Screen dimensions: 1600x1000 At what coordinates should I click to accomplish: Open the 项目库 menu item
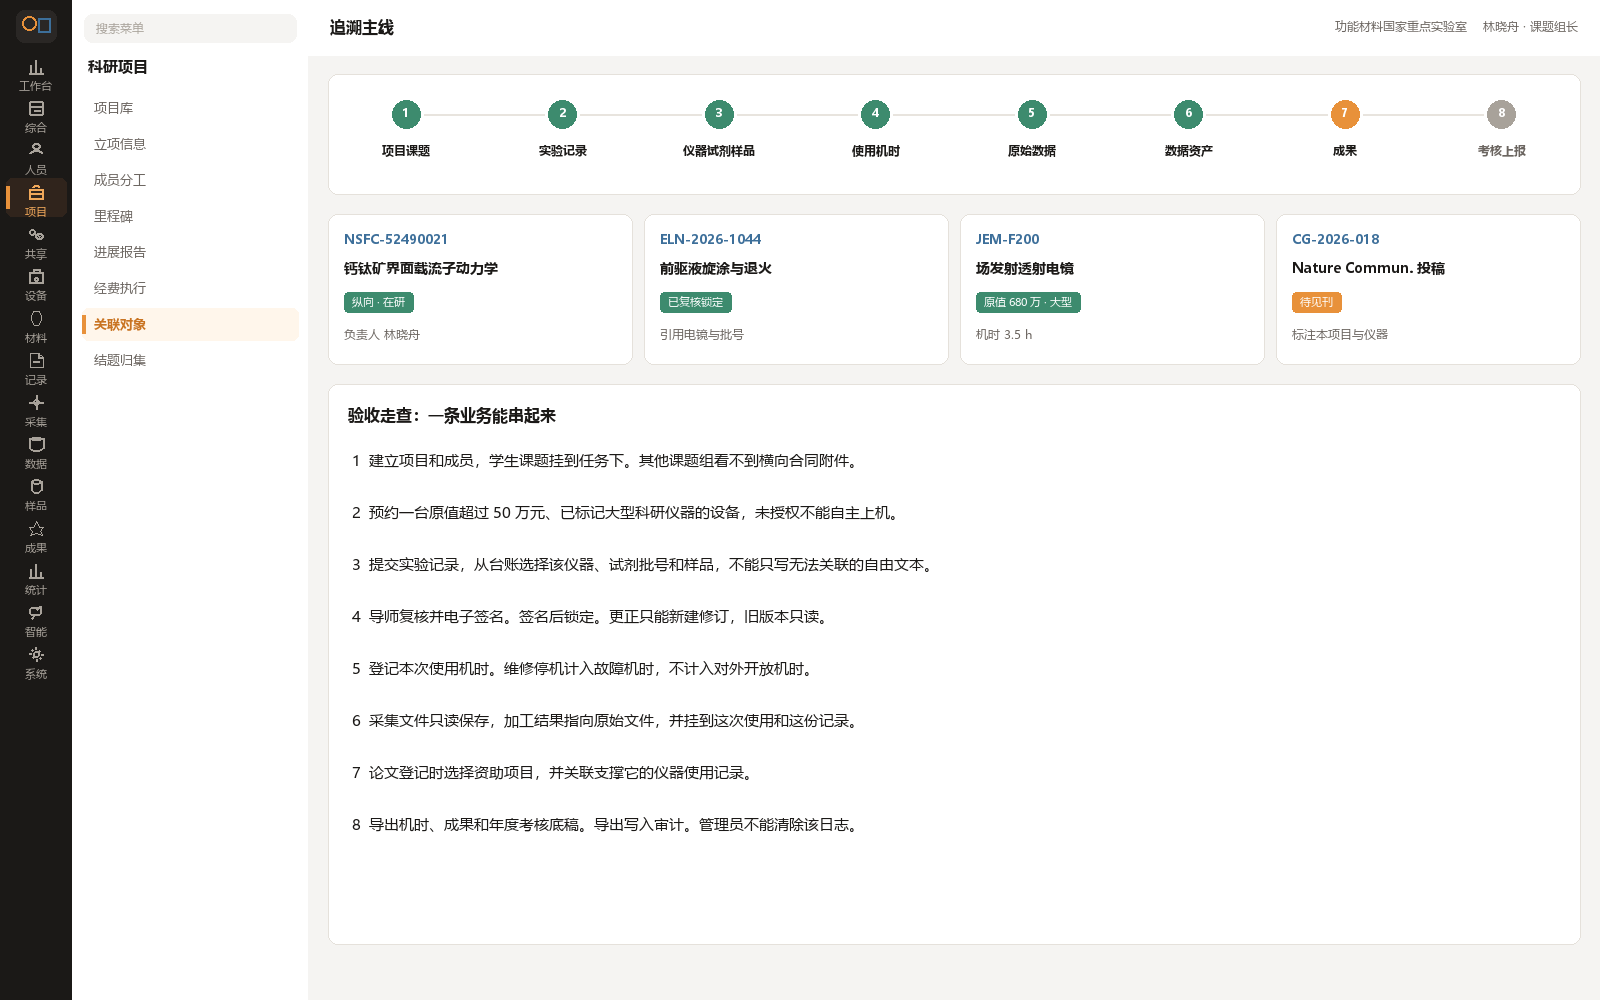[x=190, y=108]
